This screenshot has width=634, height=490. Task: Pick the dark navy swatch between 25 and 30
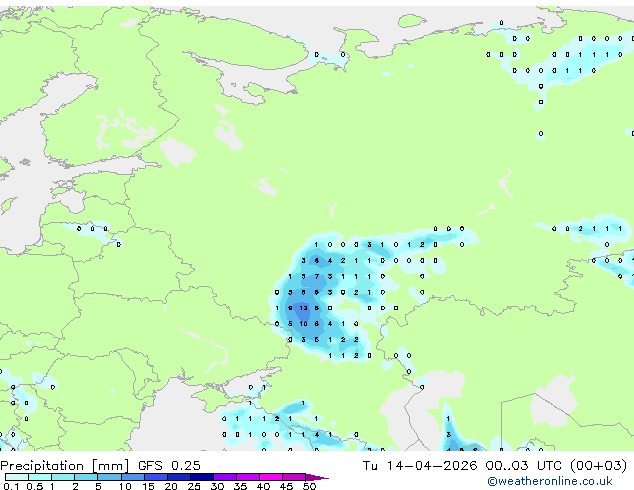pos(202,477)
